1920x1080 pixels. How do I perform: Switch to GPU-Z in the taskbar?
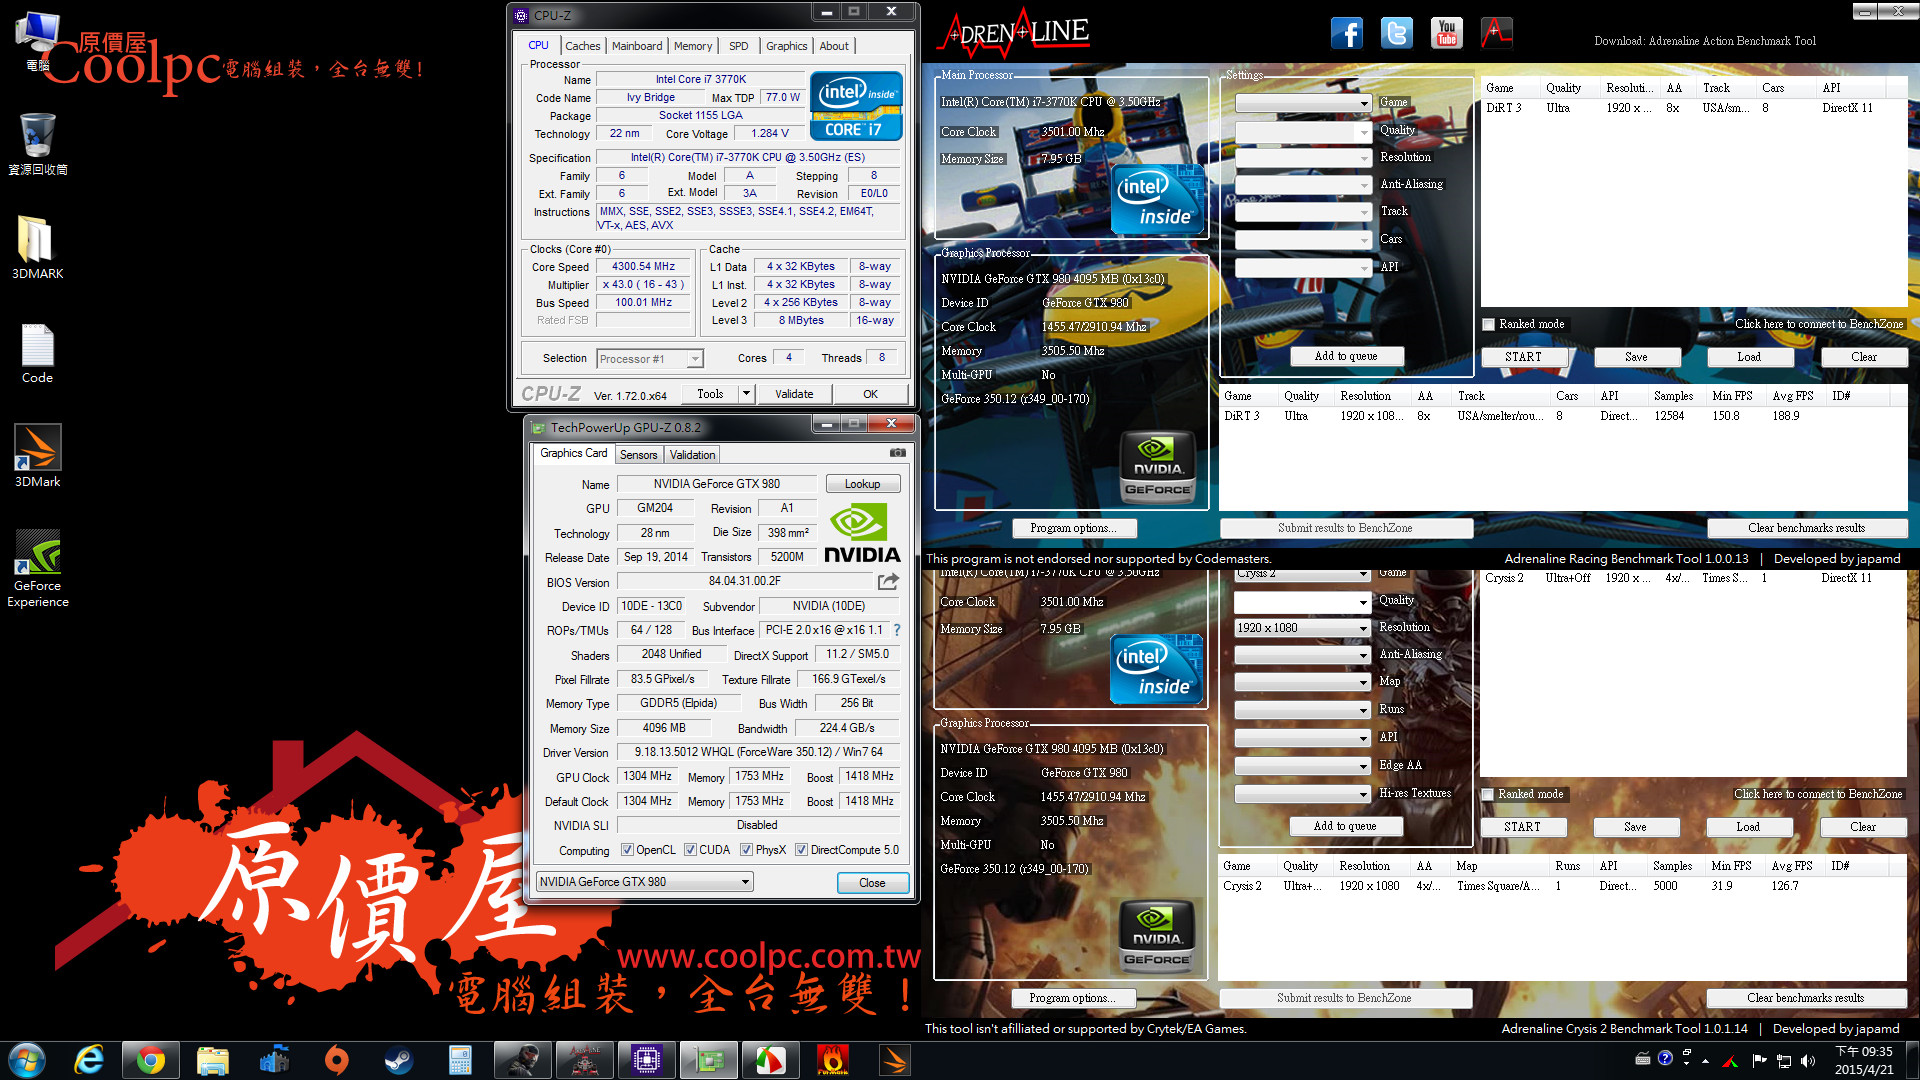[x=708, y=1060]
